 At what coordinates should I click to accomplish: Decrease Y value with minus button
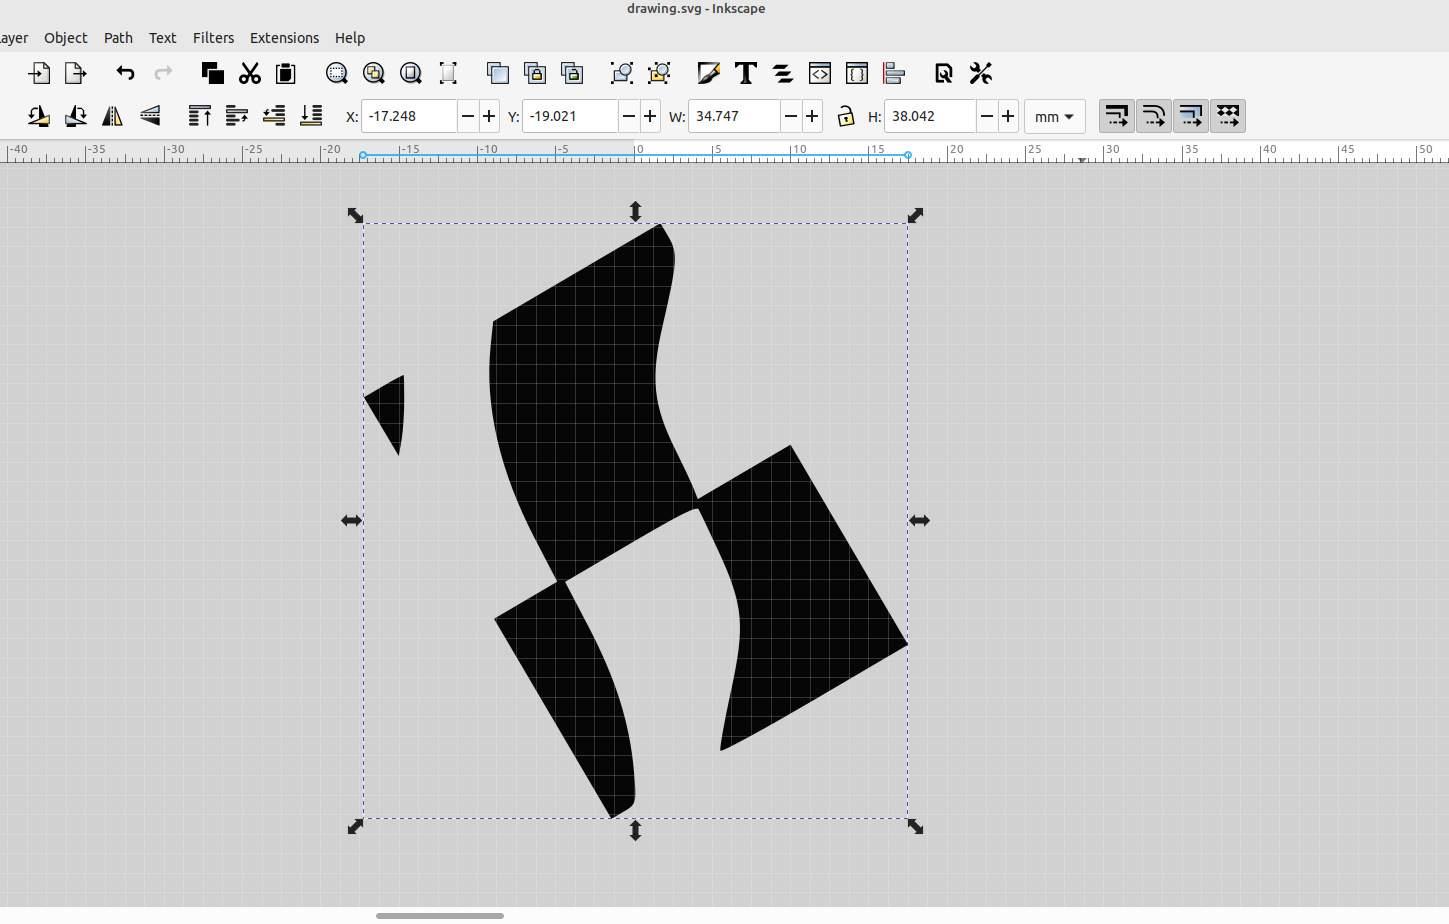(629, 116)
